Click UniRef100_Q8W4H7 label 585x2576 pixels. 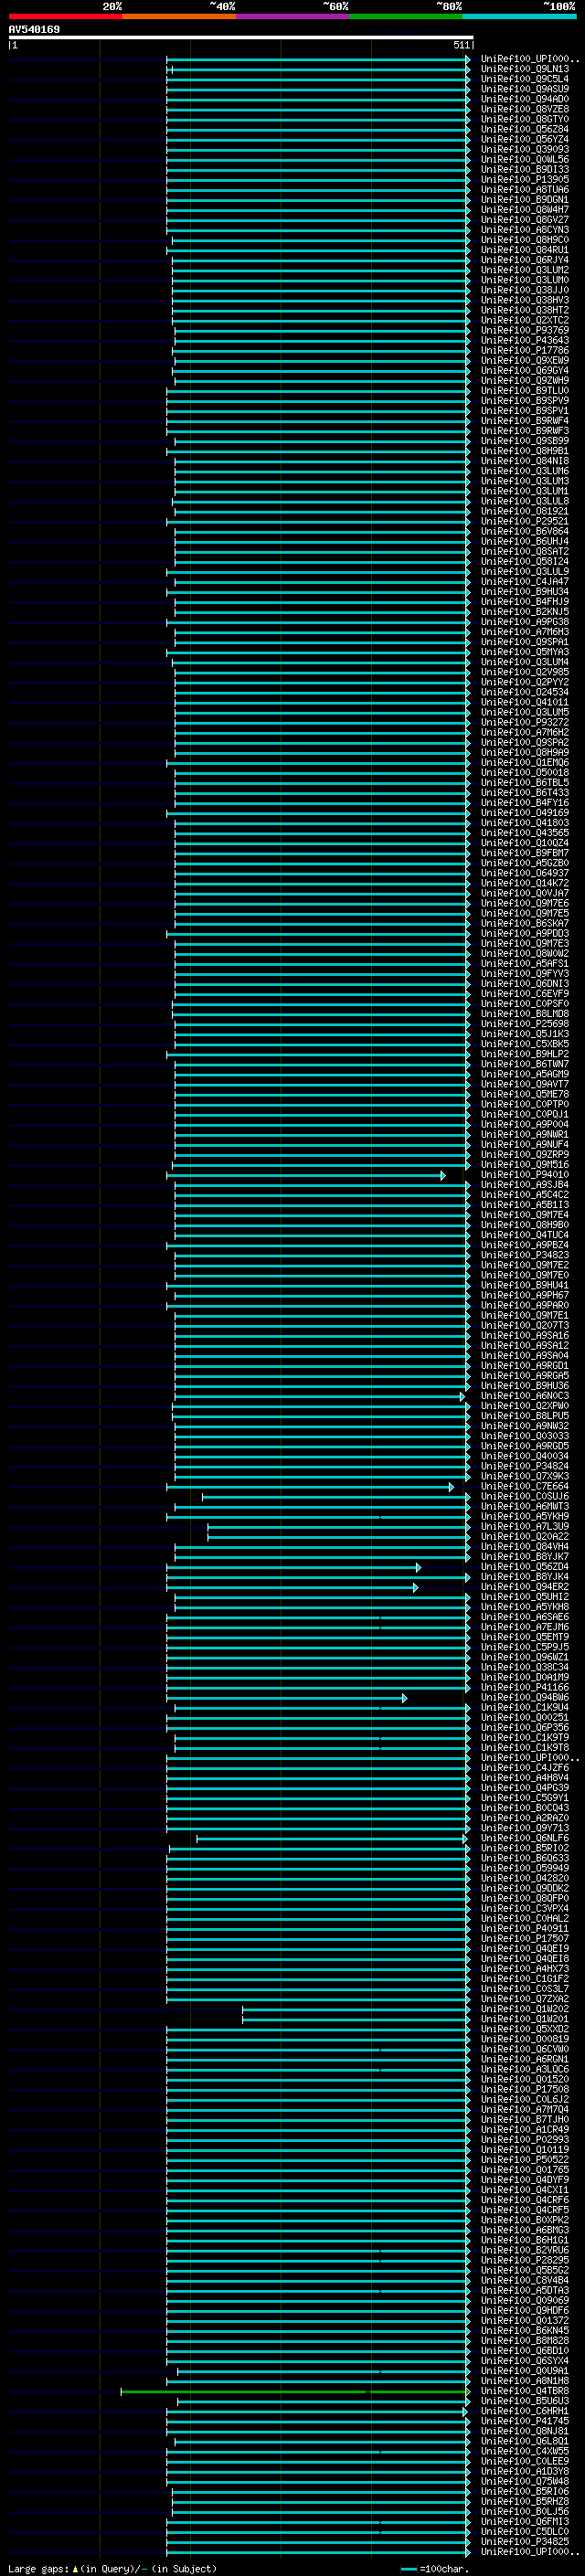point(525,210)
